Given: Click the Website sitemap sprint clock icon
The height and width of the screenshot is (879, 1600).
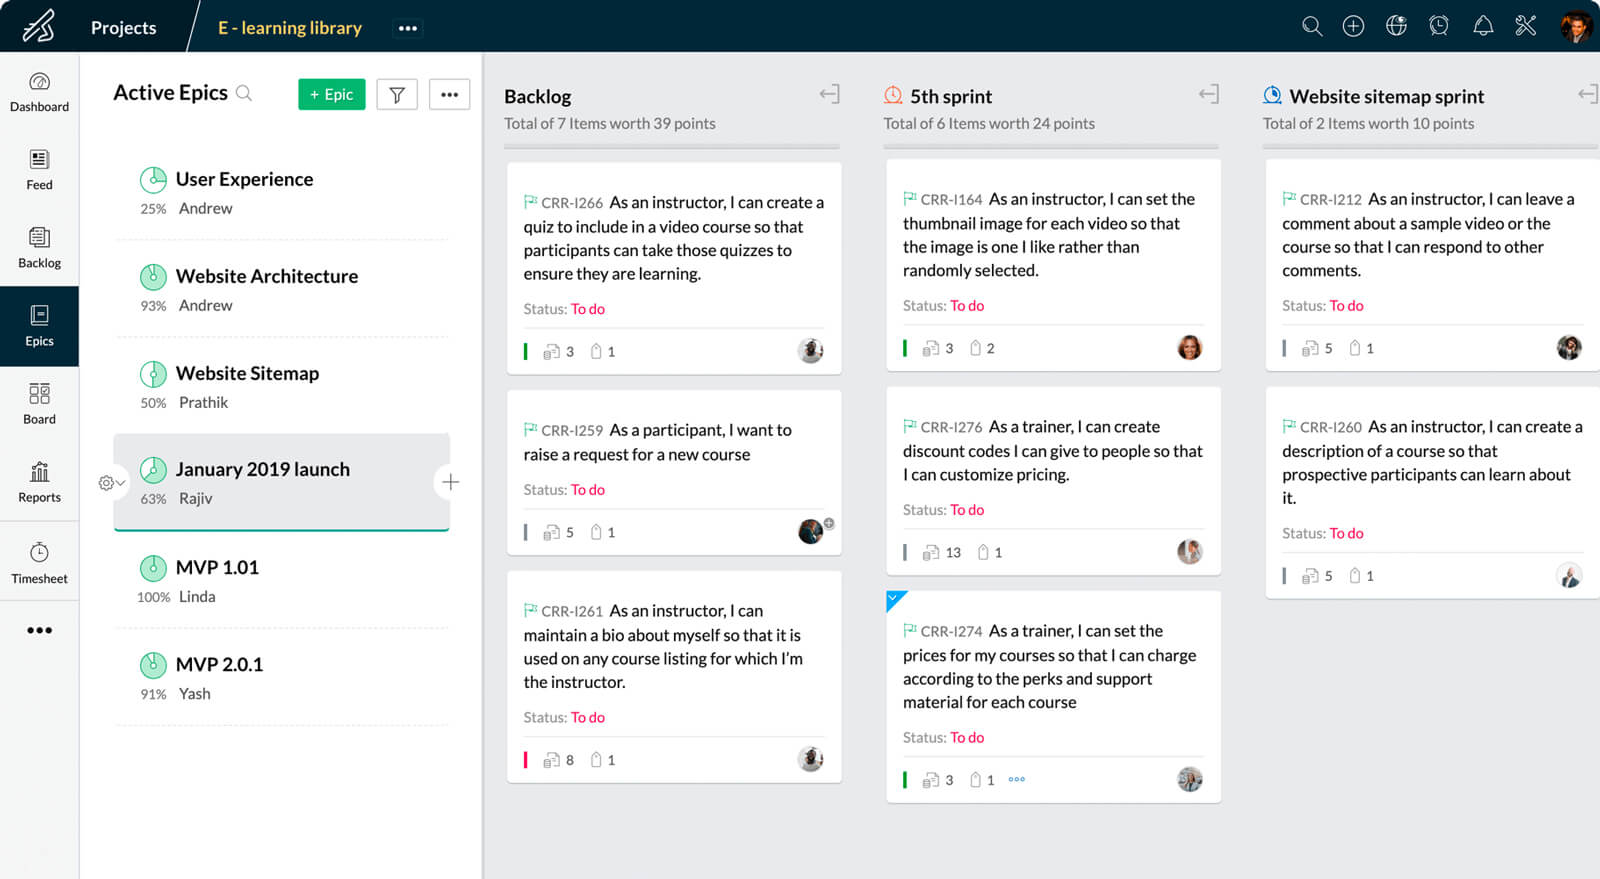Looking at the screenshot, I should (1272, 95).
